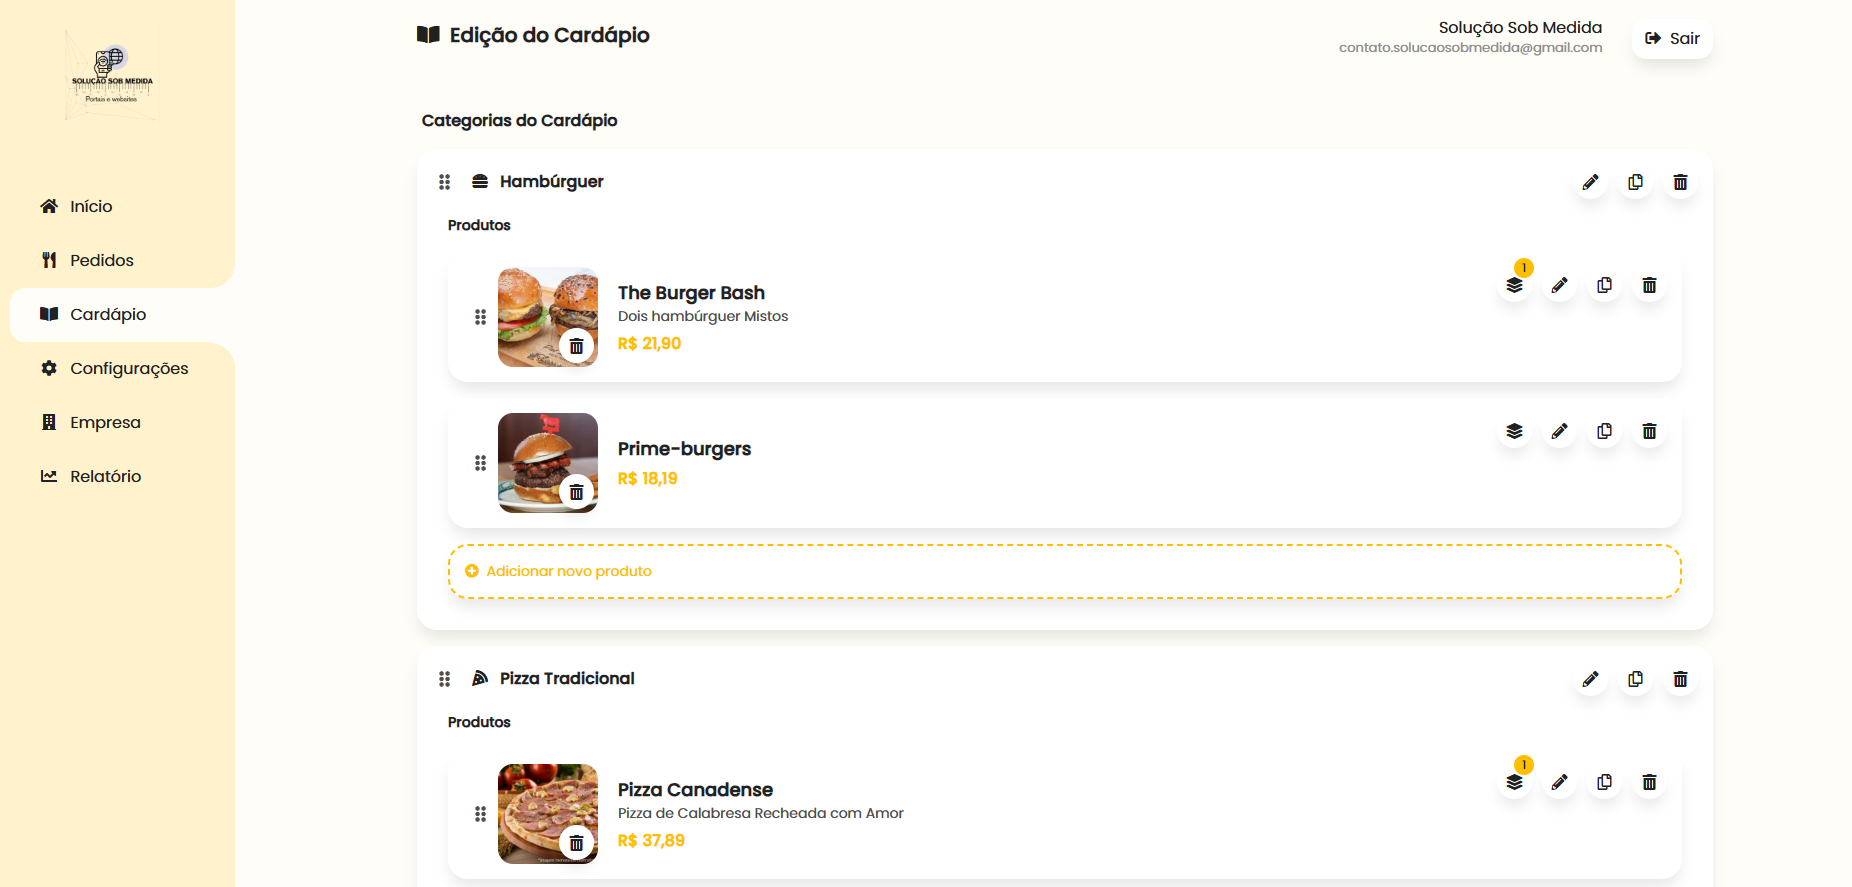The image size is (1852, 887).
Task: Delete the Pizza Canadense product
Action: coord(1649,782)
